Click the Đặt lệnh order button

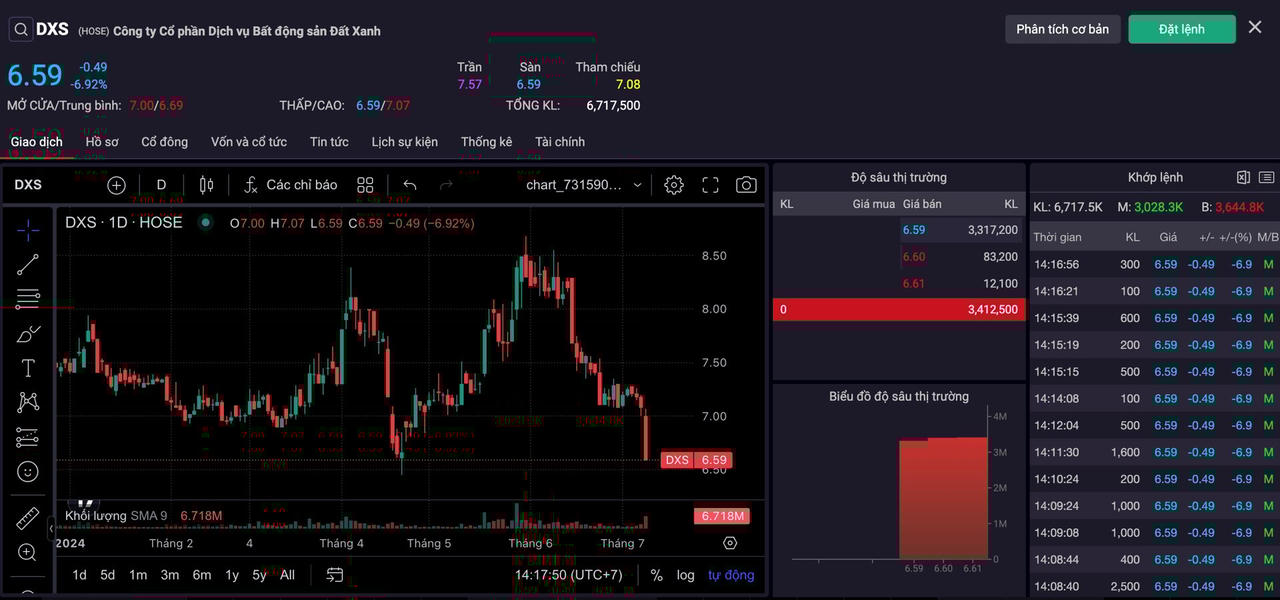pyautogui.click(x=1181, y=29)
